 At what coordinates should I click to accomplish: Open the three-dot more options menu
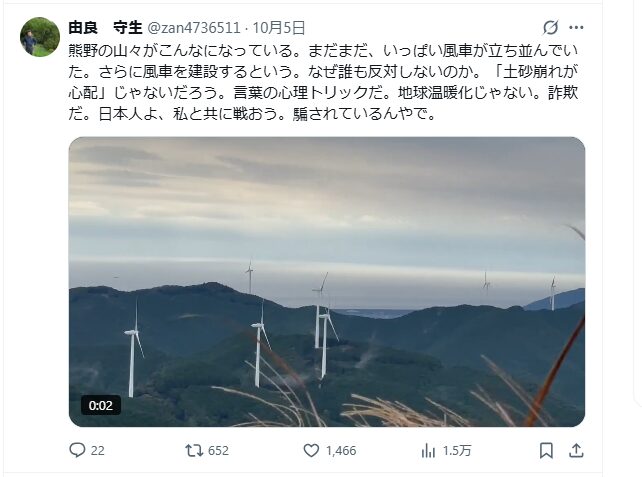point(576,27)
